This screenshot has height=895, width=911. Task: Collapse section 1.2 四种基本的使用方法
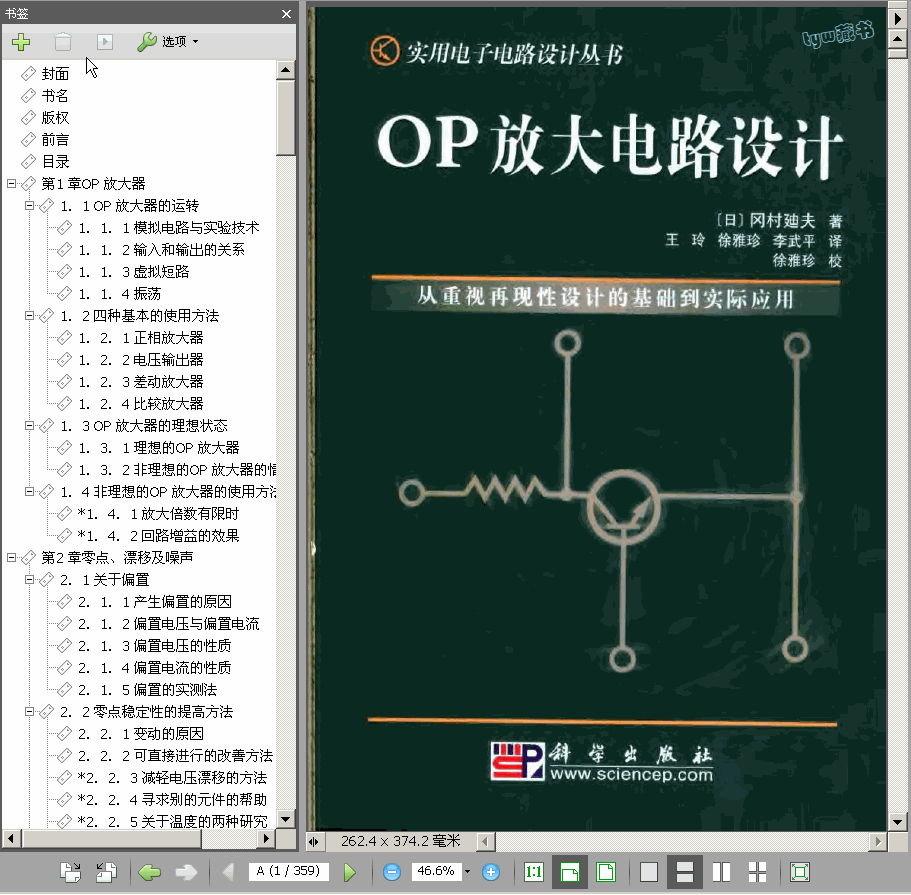[x=30, y=316]
